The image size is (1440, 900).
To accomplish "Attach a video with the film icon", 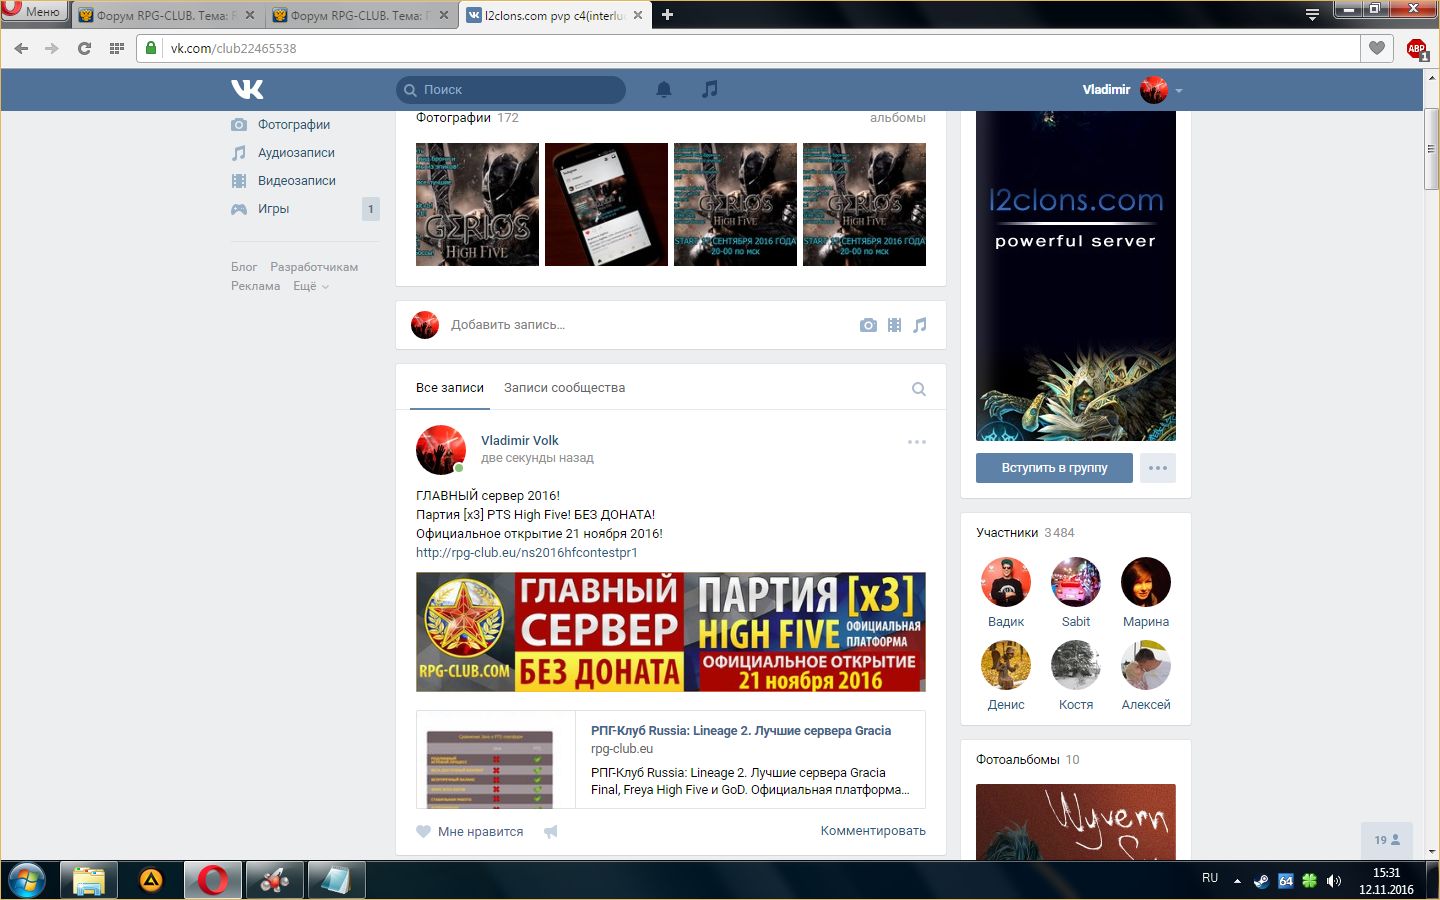I will pyautogui.click(x=894, y=325).
